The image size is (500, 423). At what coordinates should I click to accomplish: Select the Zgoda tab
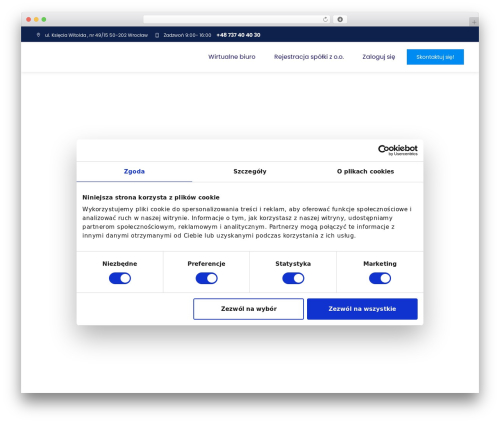tap(134, 171)
